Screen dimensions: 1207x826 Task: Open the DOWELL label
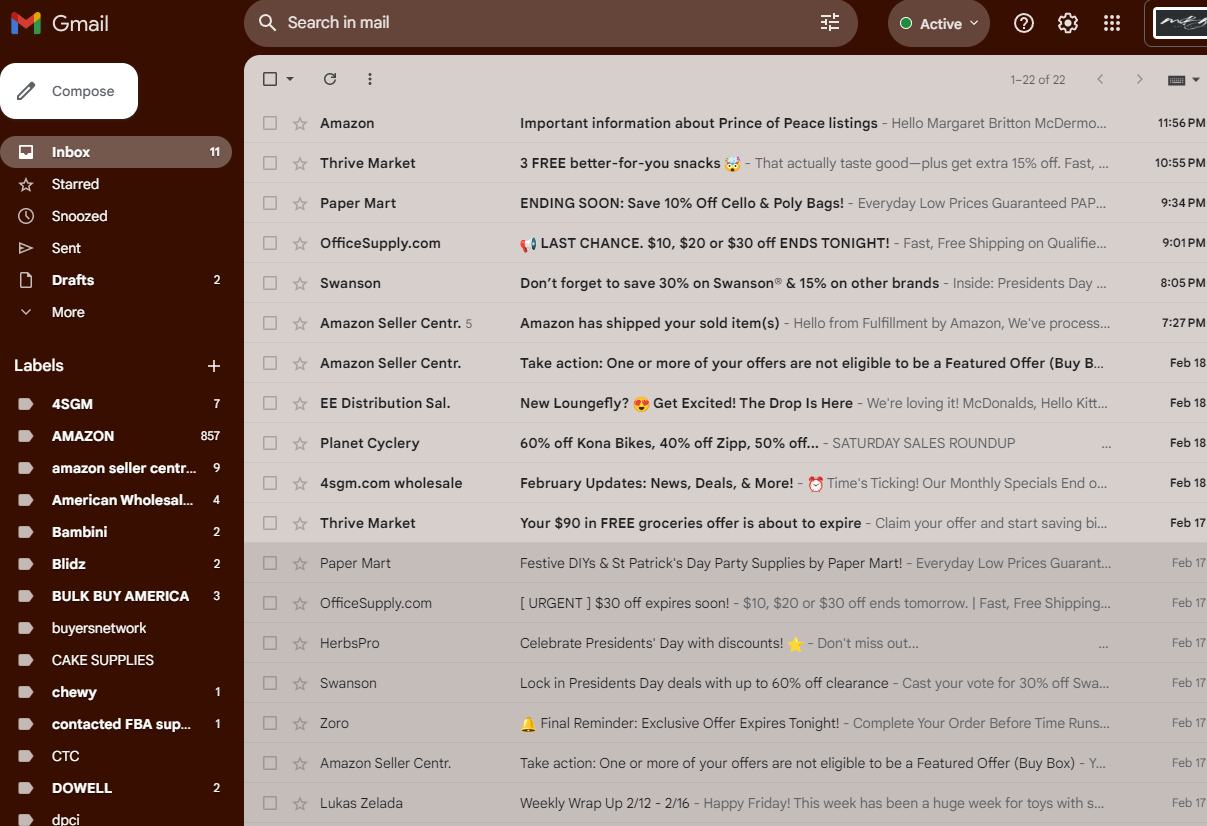click(x=116, y=788)
